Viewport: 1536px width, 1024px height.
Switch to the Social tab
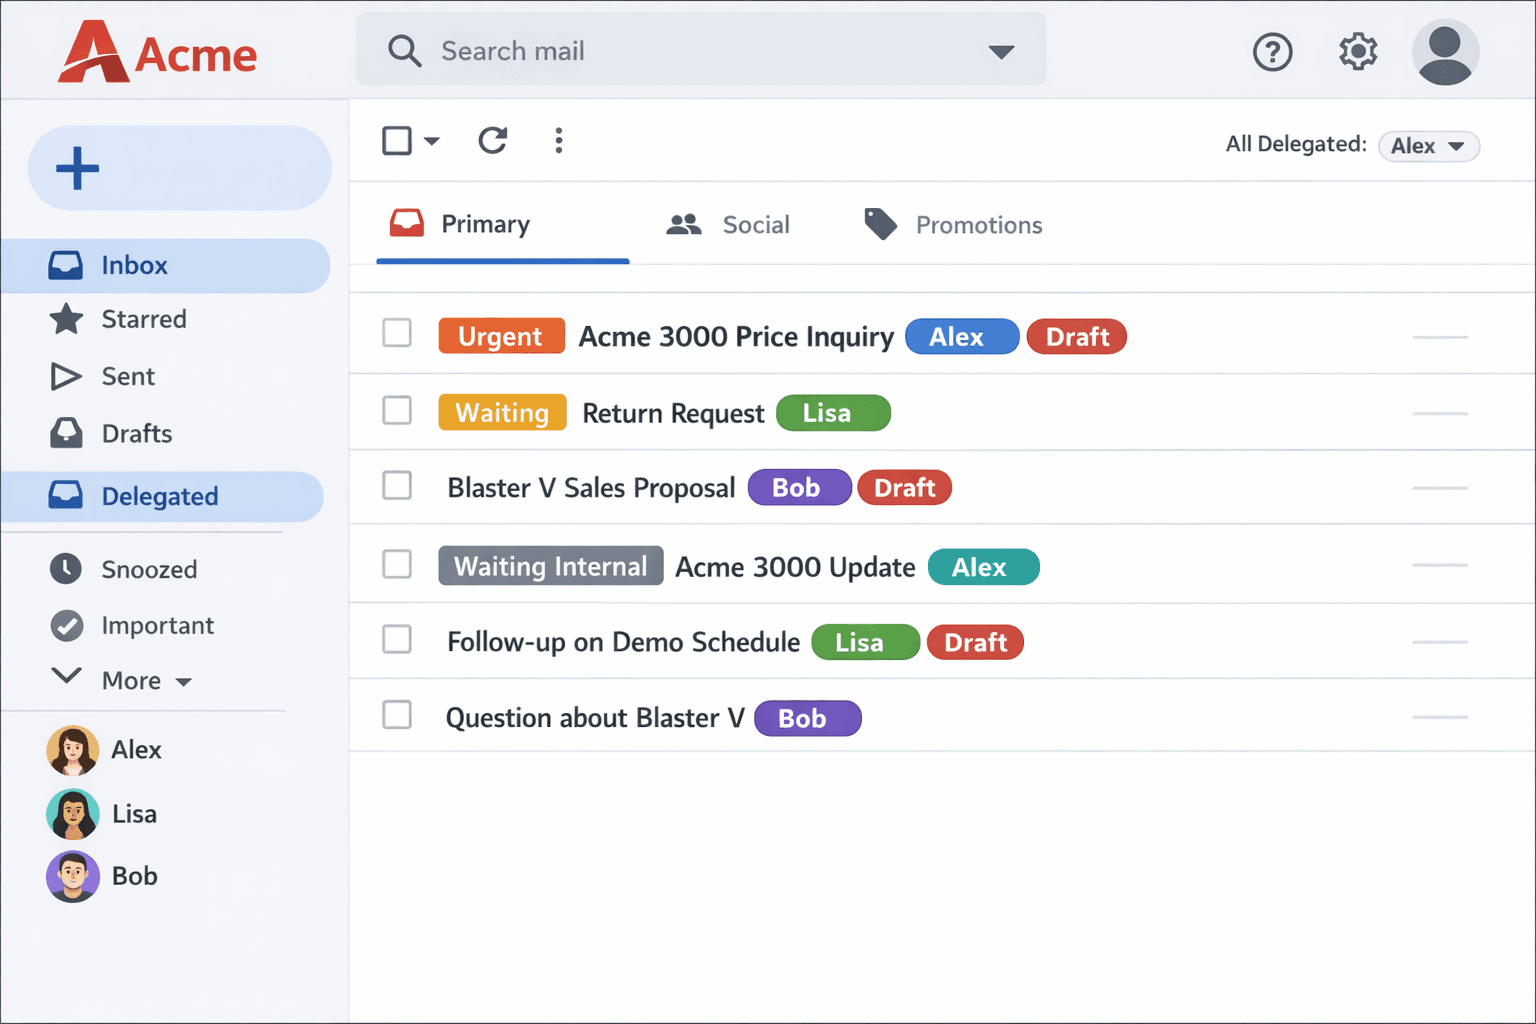tap(729, 224)
